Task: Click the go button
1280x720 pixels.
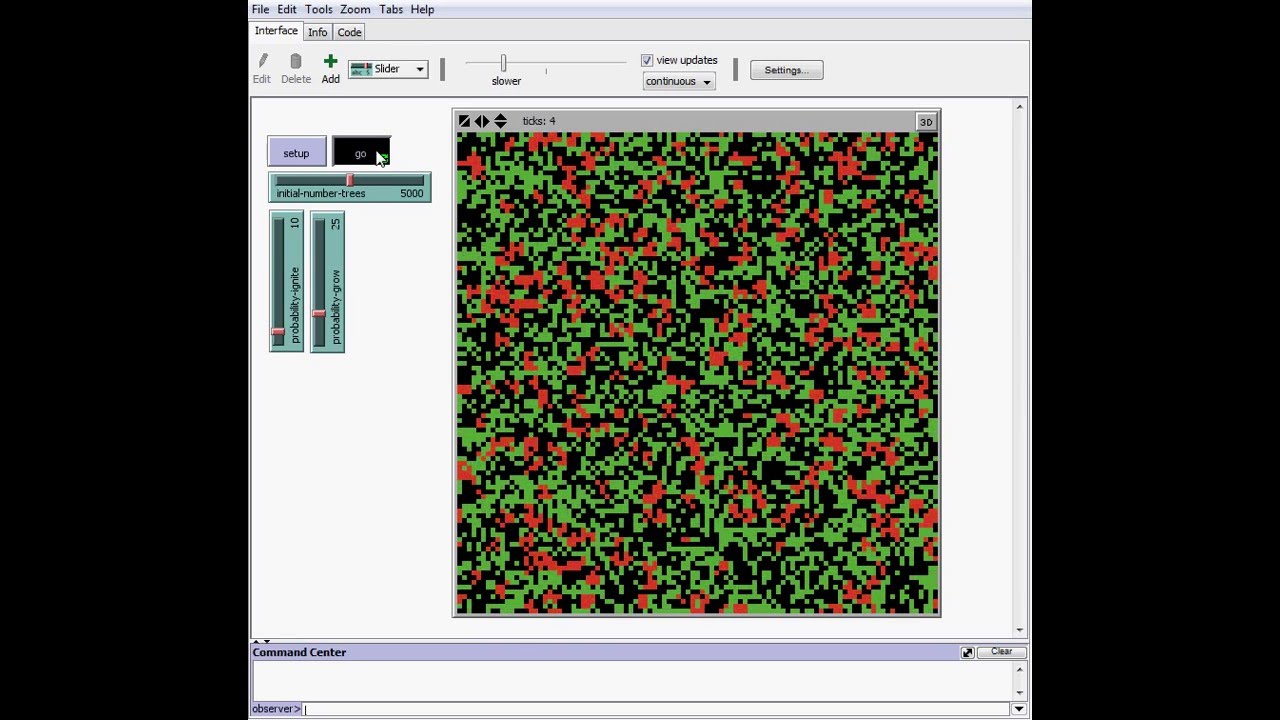Action: tap(361, 153)
